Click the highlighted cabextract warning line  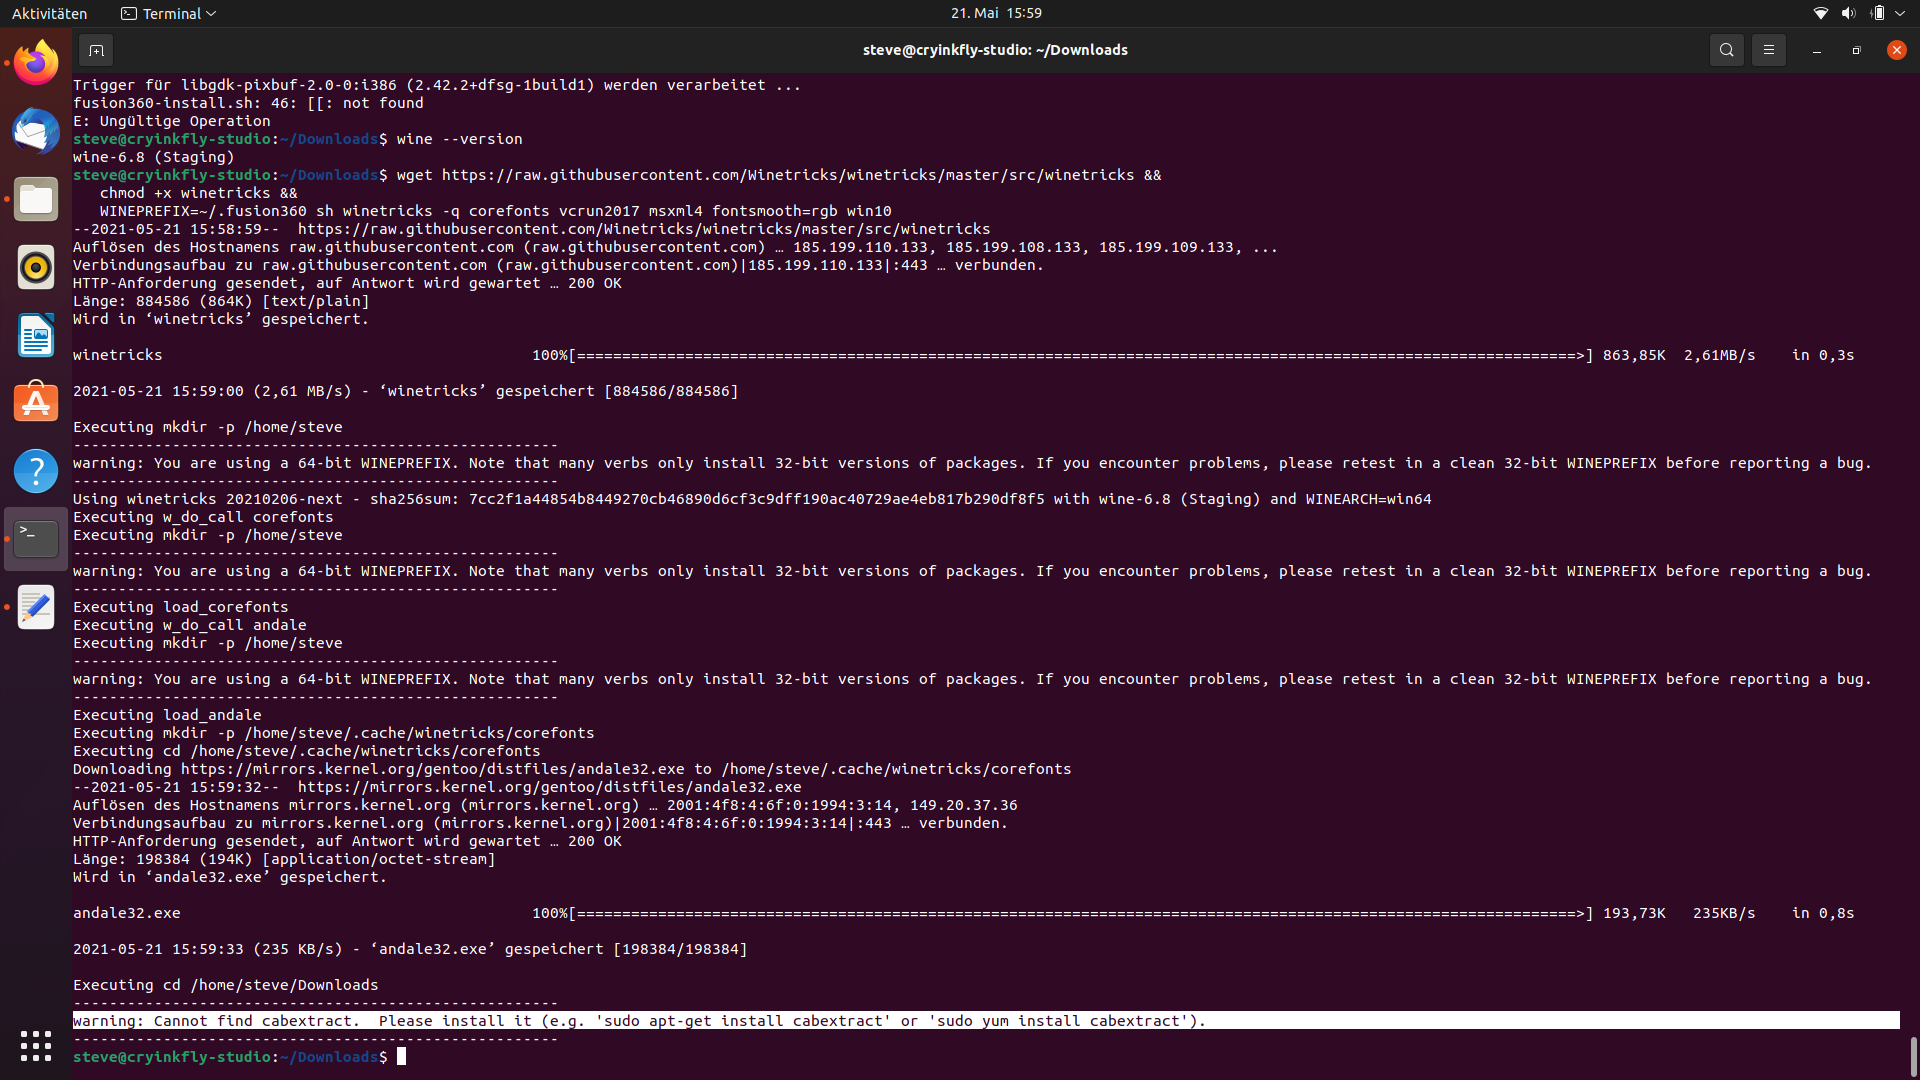(640, 1021)
